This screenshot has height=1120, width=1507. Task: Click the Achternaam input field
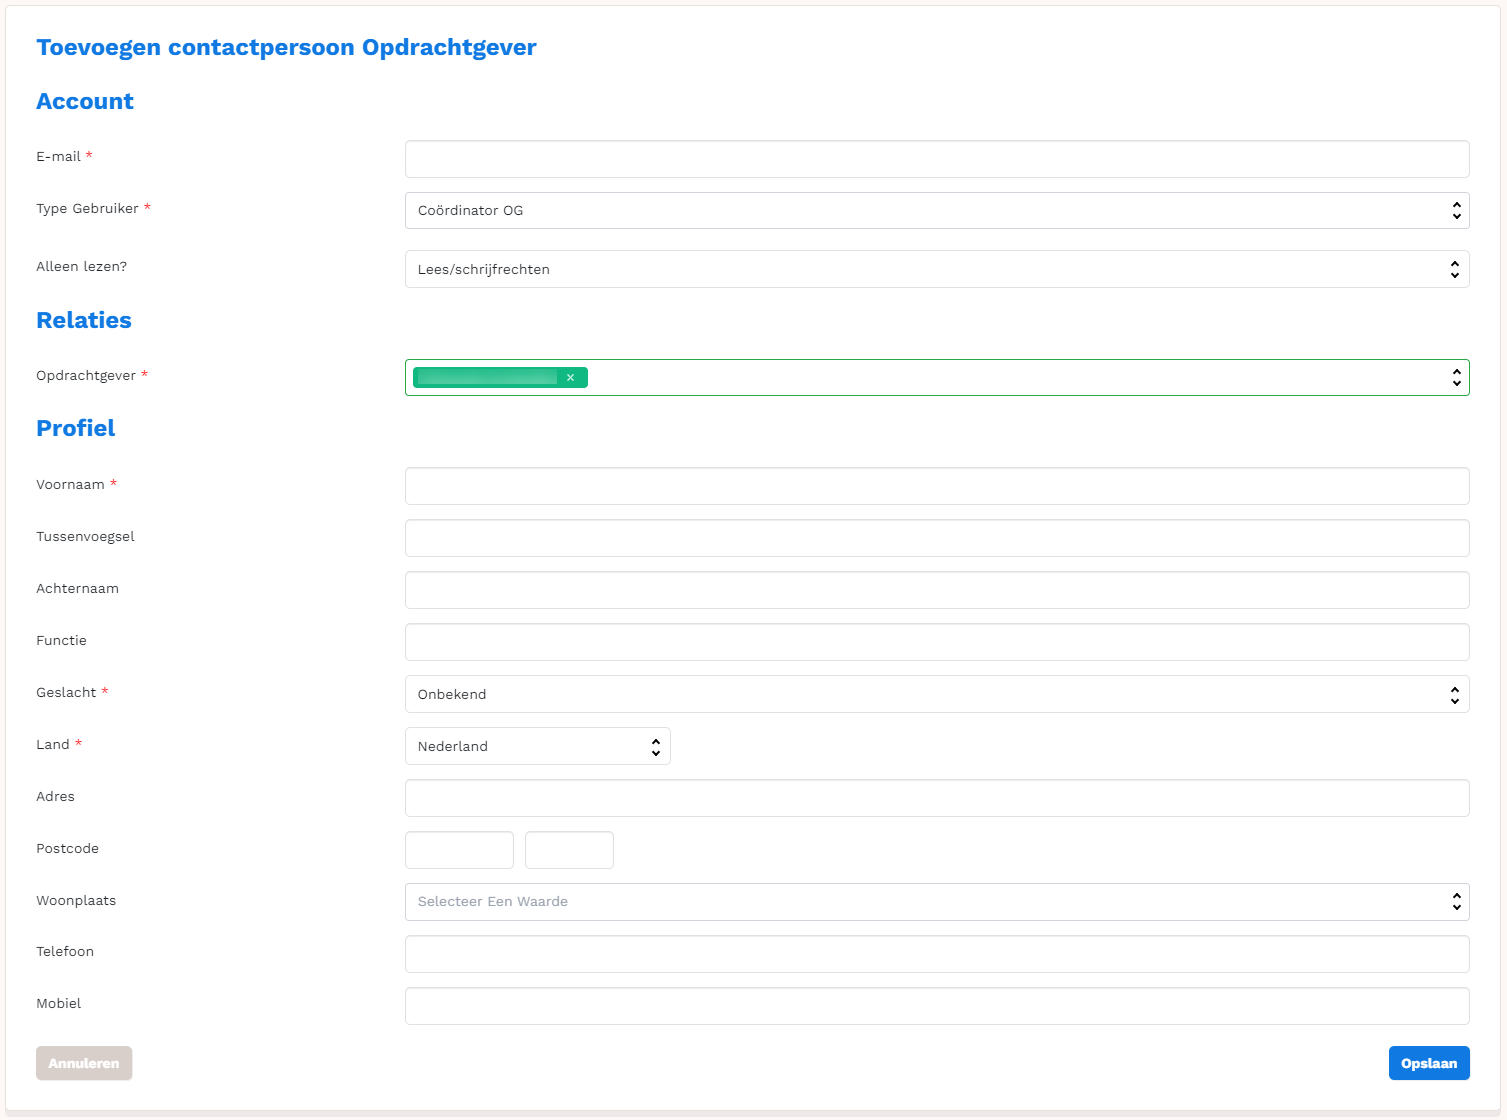coord(937,590)
